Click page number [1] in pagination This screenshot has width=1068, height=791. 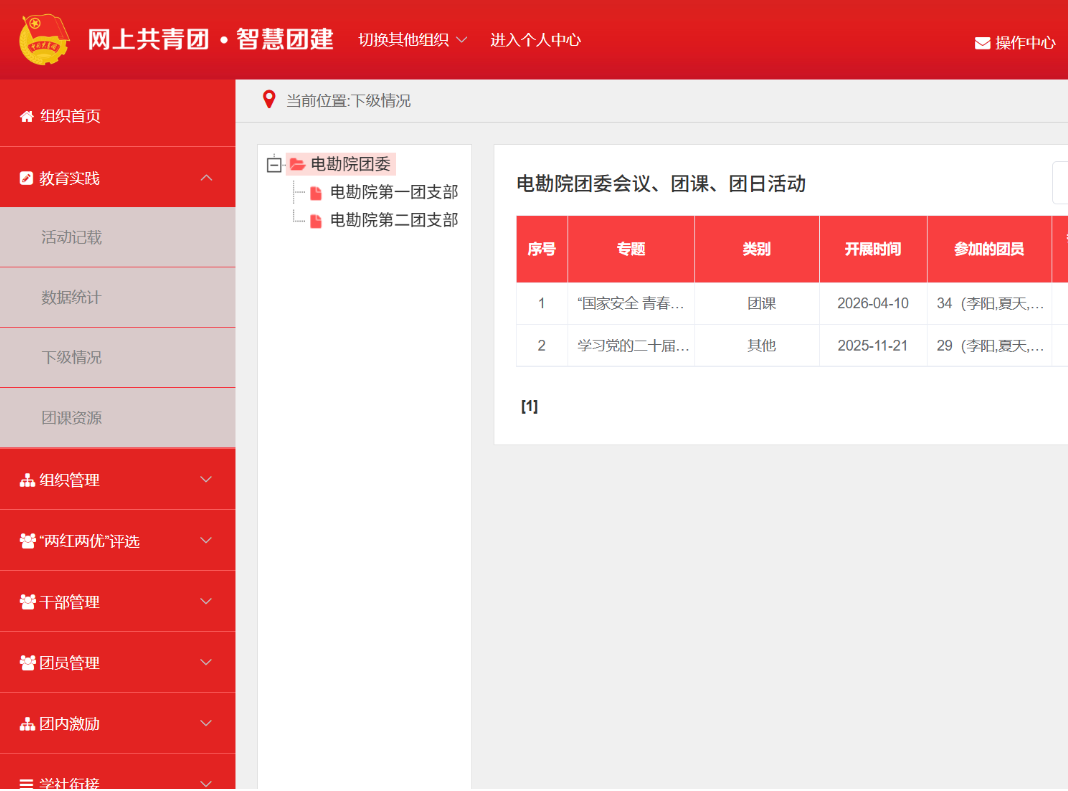pos(529,406)
